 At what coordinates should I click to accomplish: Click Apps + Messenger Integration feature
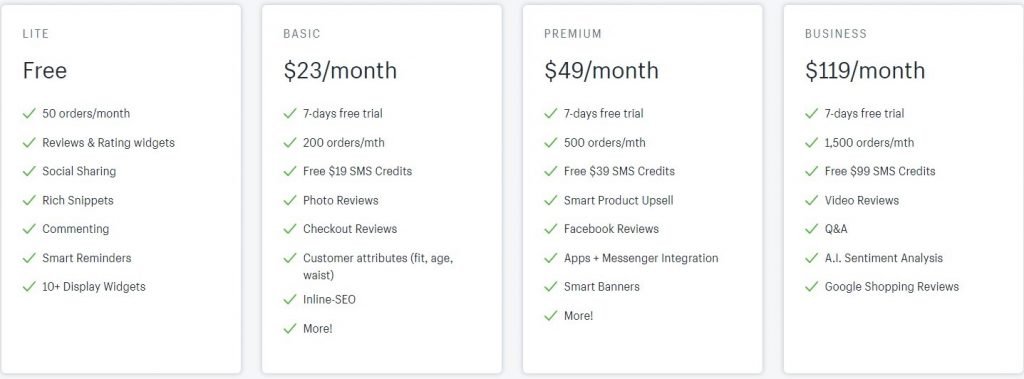(641, 257)
